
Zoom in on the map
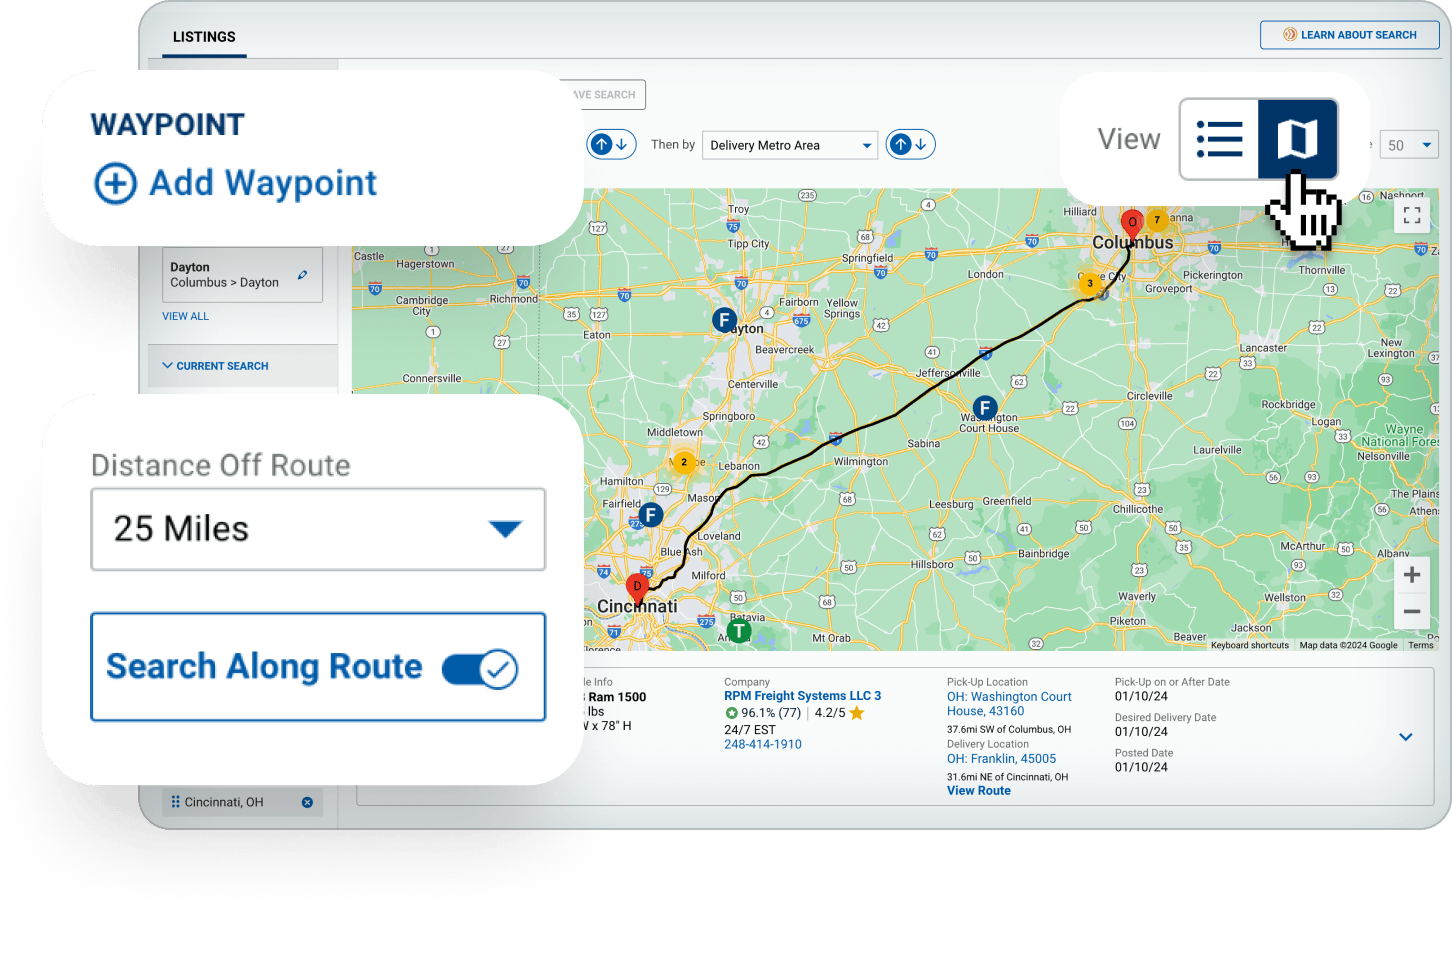click(1411, 575)
